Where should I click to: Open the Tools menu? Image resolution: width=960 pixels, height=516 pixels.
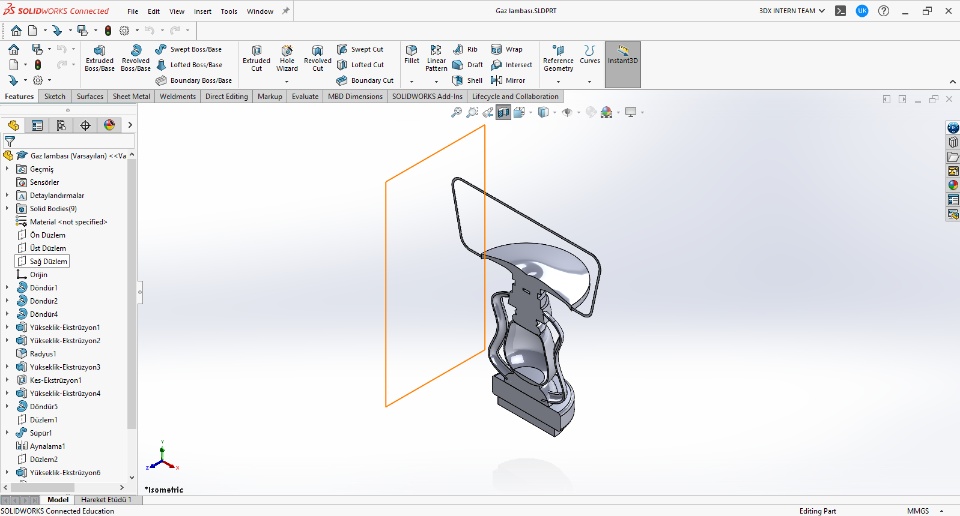pos(229,12)
